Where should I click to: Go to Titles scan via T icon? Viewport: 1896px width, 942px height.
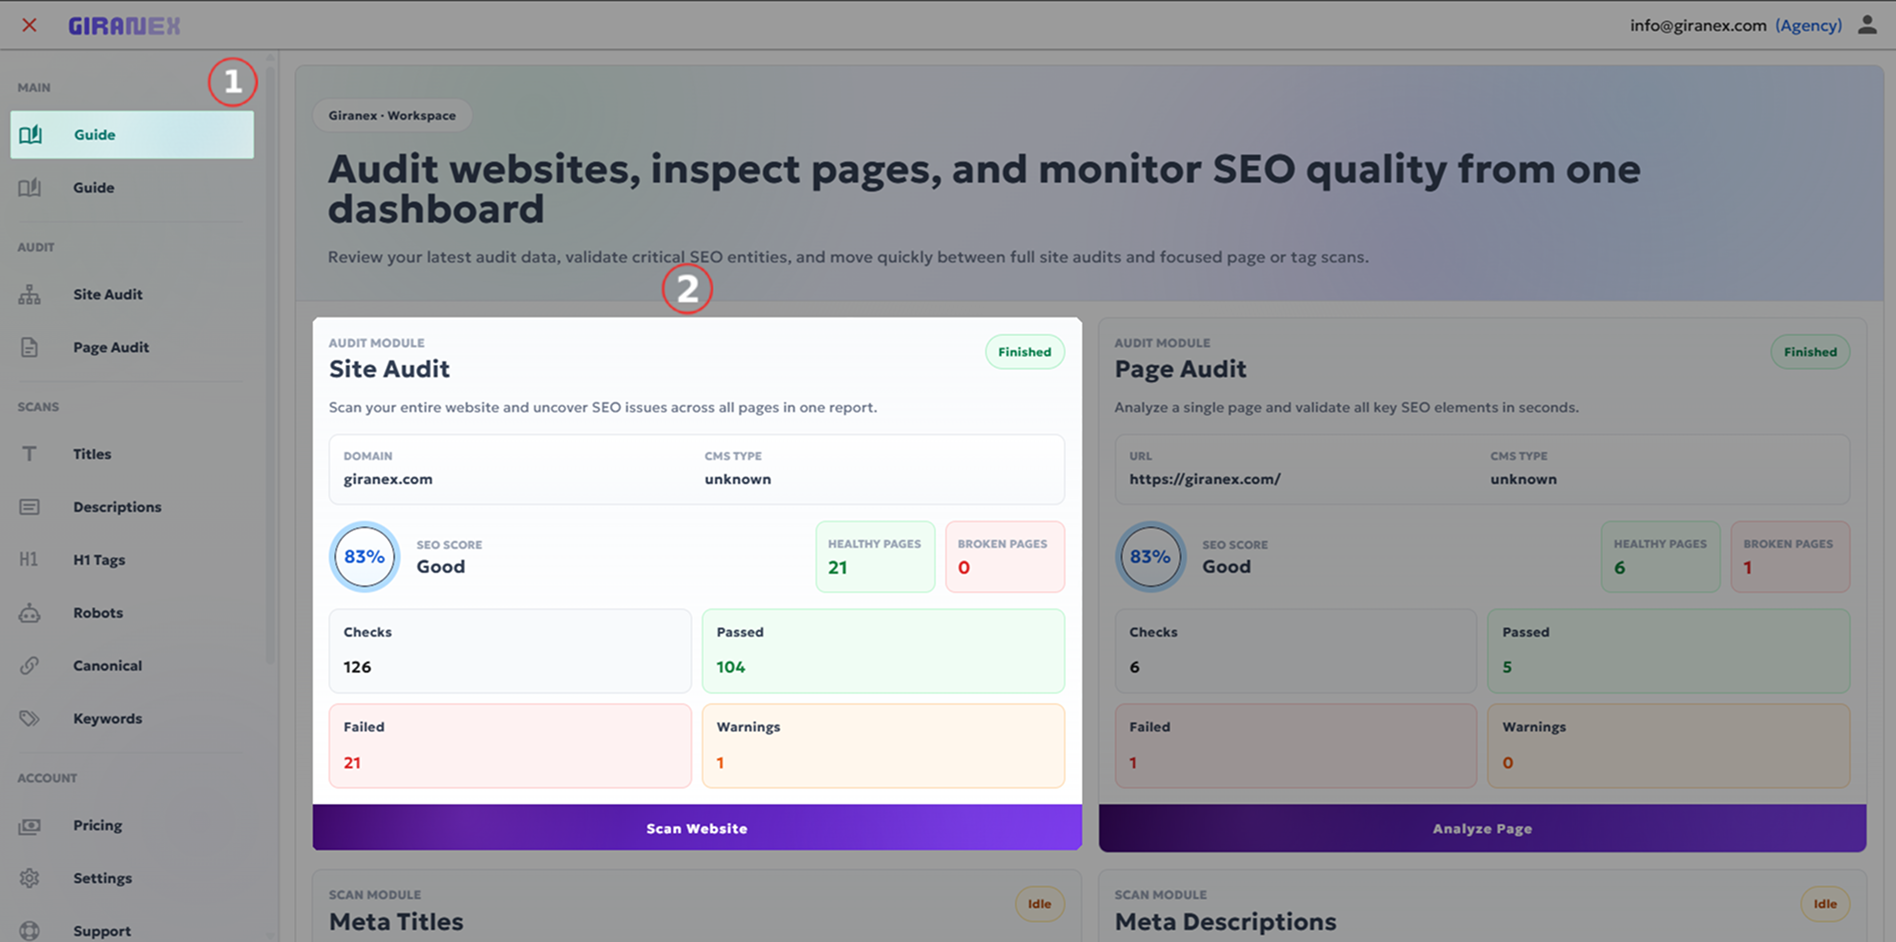[x=30, y=454]
